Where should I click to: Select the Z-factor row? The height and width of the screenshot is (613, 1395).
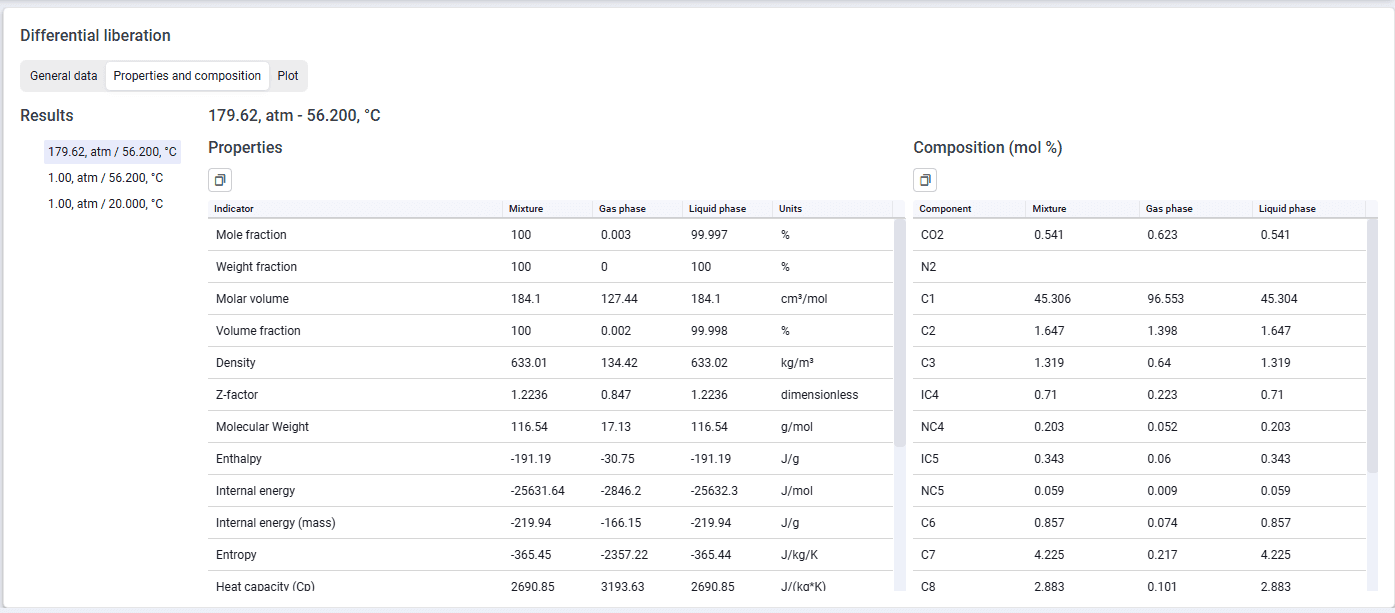[550, 395]
